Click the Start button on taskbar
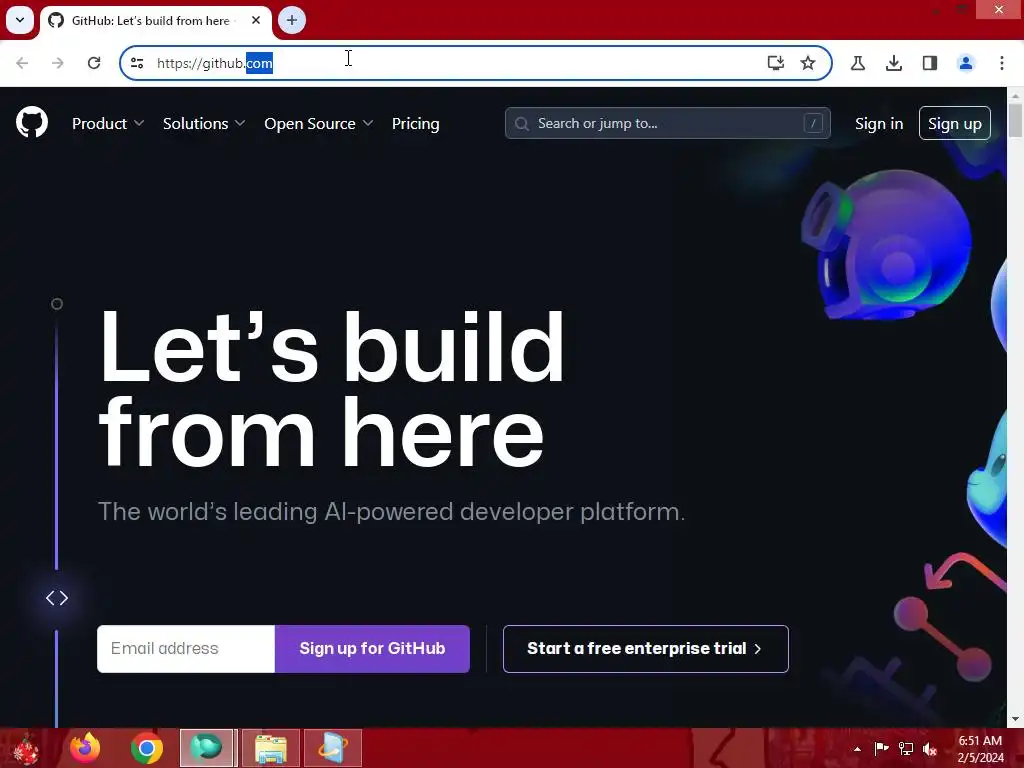Viewport: 1024px width, 768px height. click(x=25, y=748)
